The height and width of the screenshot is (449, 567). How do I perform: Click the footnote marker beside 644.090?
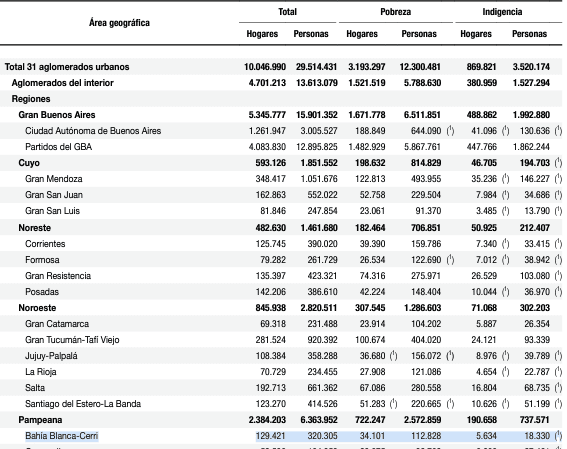pyautogui.click(x=450, y=131)
